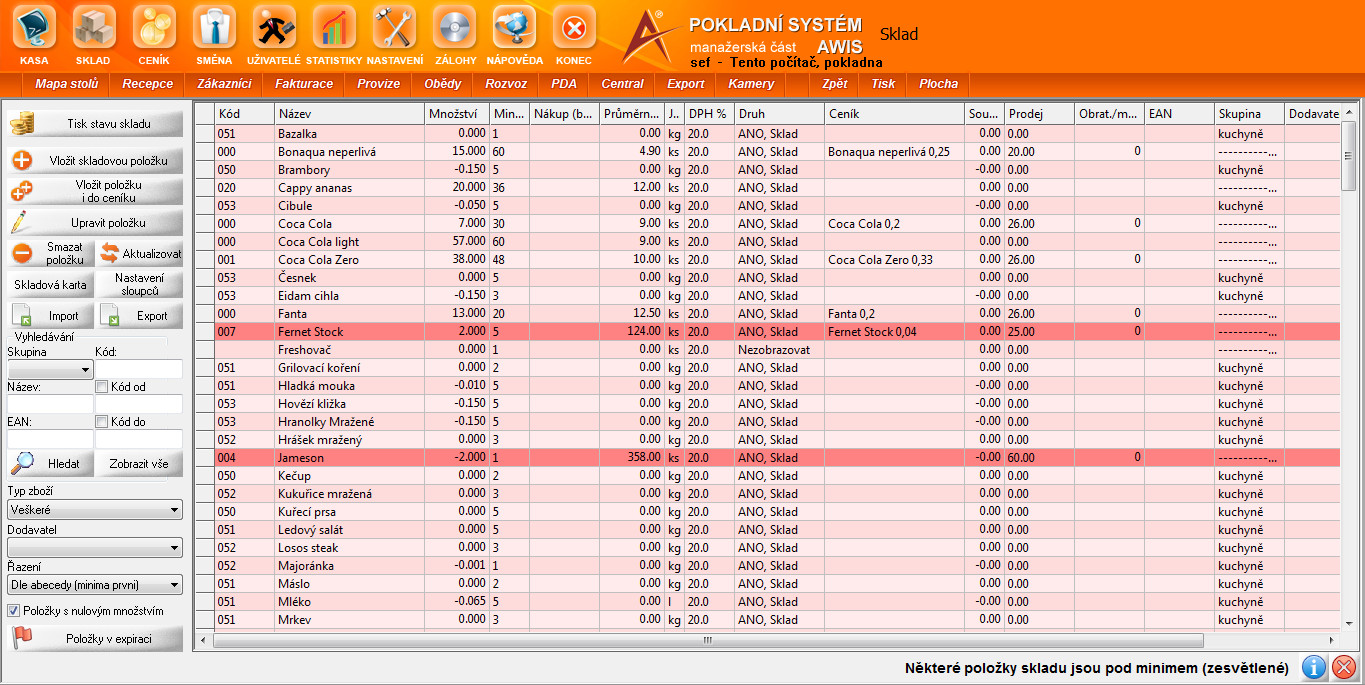Click Vložit skladovou položku button

coord(95,160)
